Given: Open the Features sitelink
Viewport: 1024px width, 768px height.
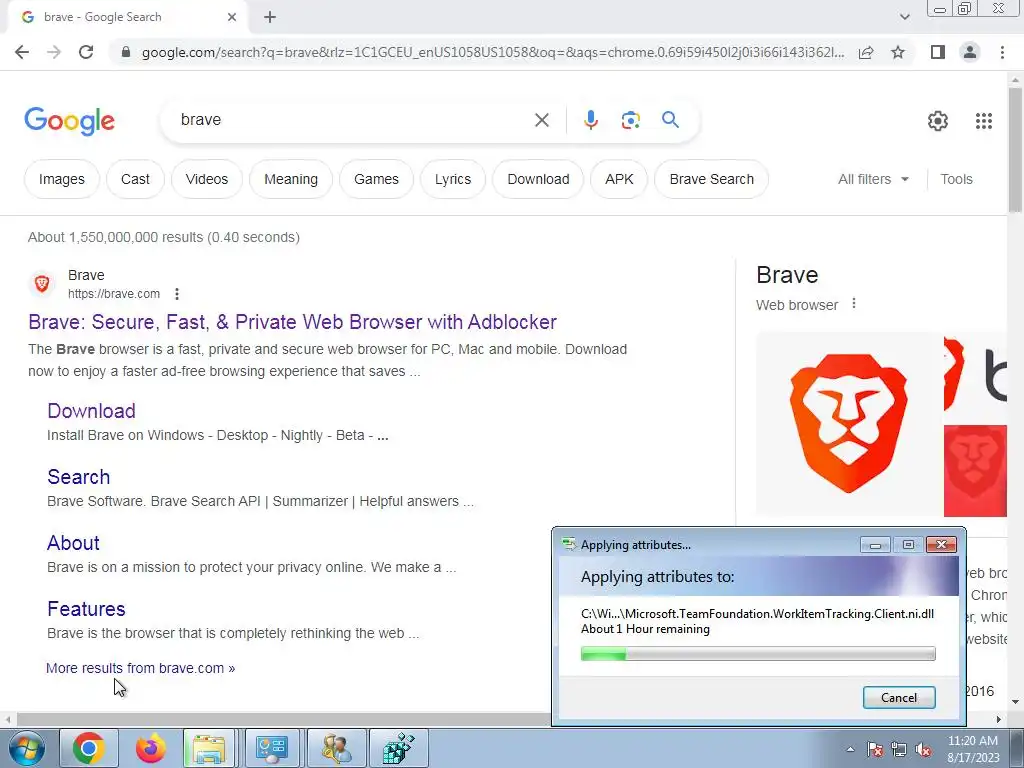Looking at the screenshot, I should pos(86,609).
